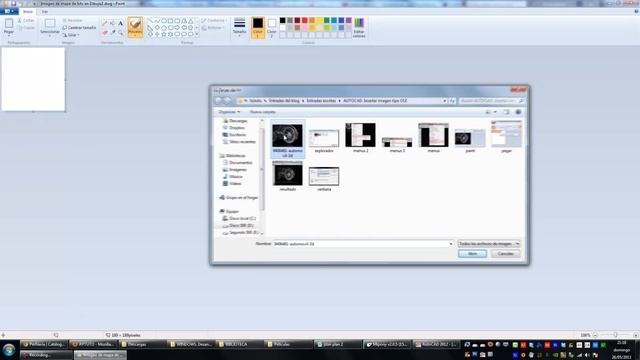Select the Color picker eyedropper tool
The width and height of the screenshot is (640, 360).
(113, 32)
